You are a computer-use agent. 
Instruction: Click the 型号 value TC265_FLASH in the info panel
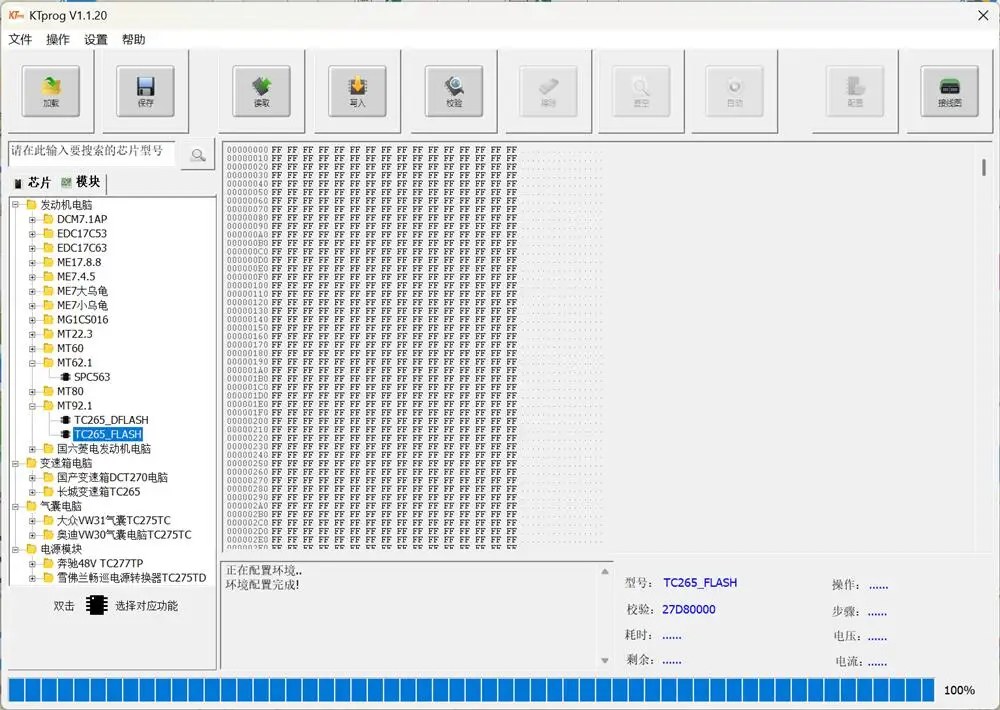click(x=700, y=582)
